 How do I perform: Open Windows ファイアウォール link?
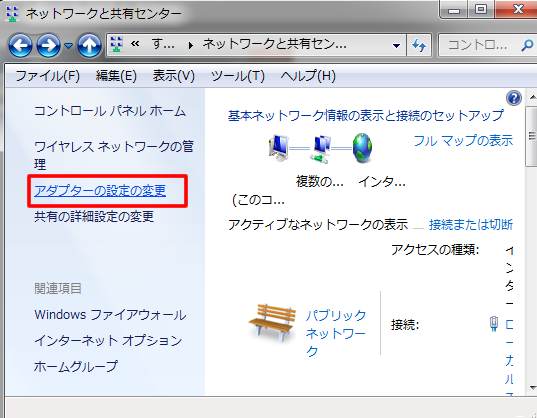coord(110,315)
